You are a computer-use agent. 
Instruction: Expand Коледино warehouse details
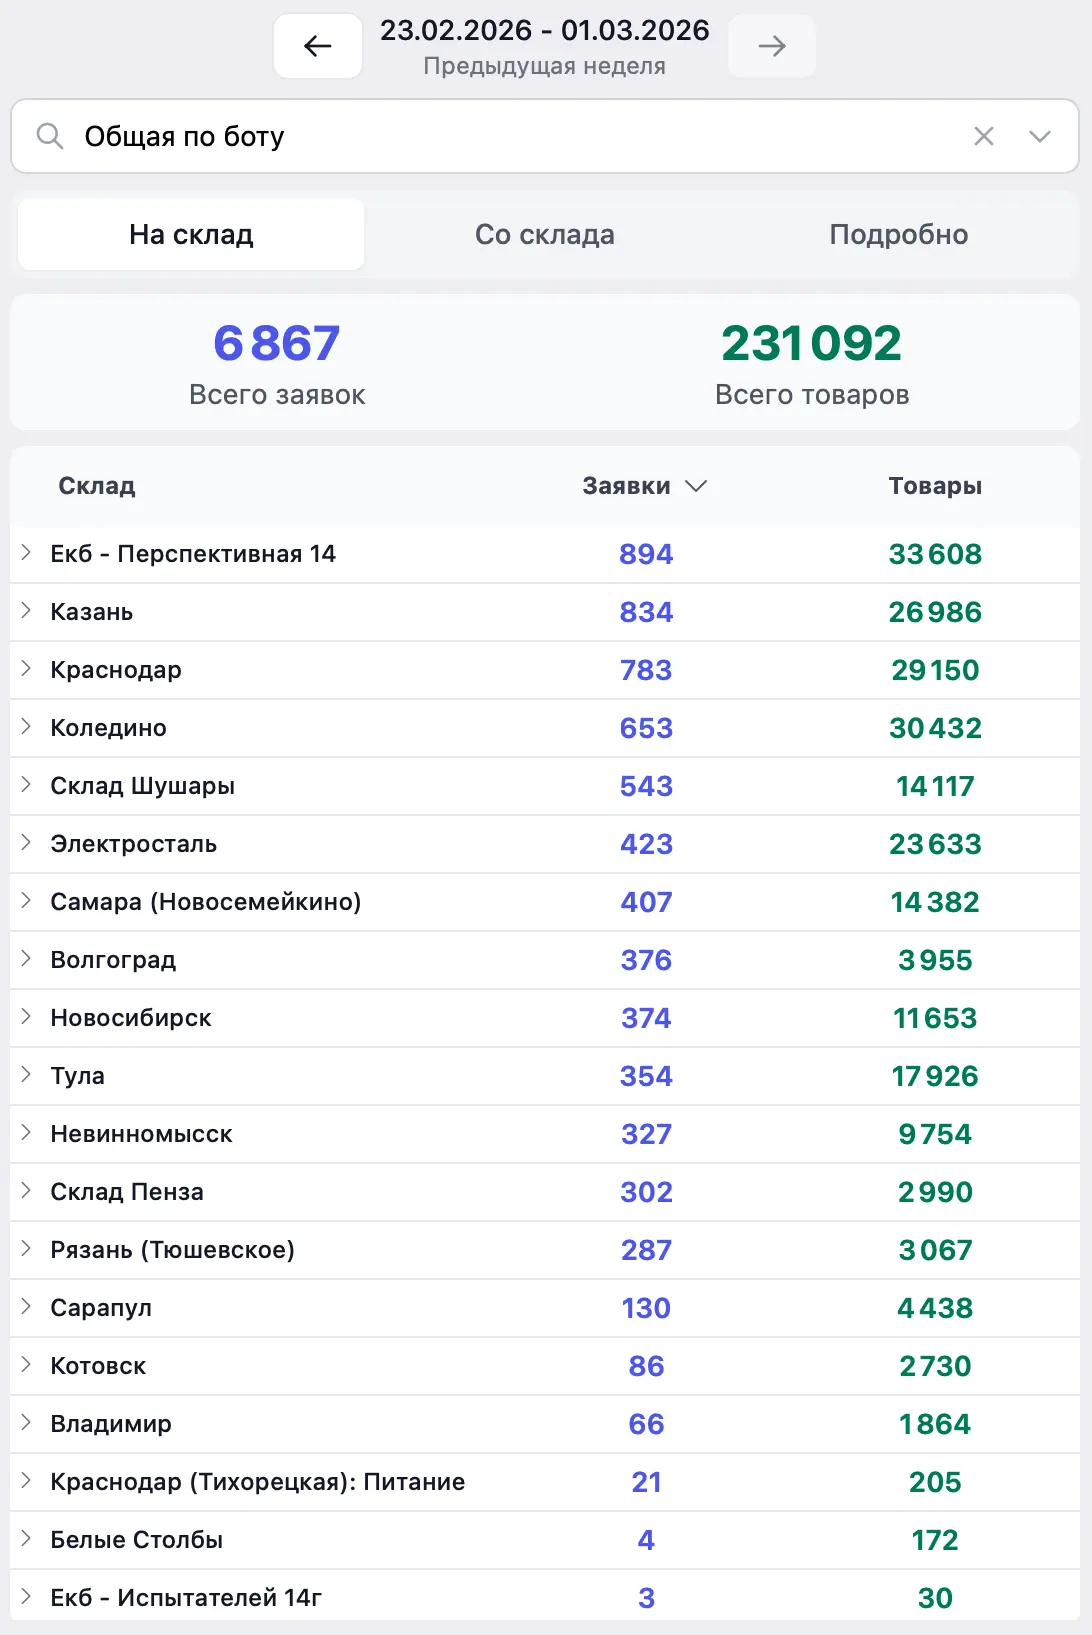pyautogui.click(x=27, y=727)
